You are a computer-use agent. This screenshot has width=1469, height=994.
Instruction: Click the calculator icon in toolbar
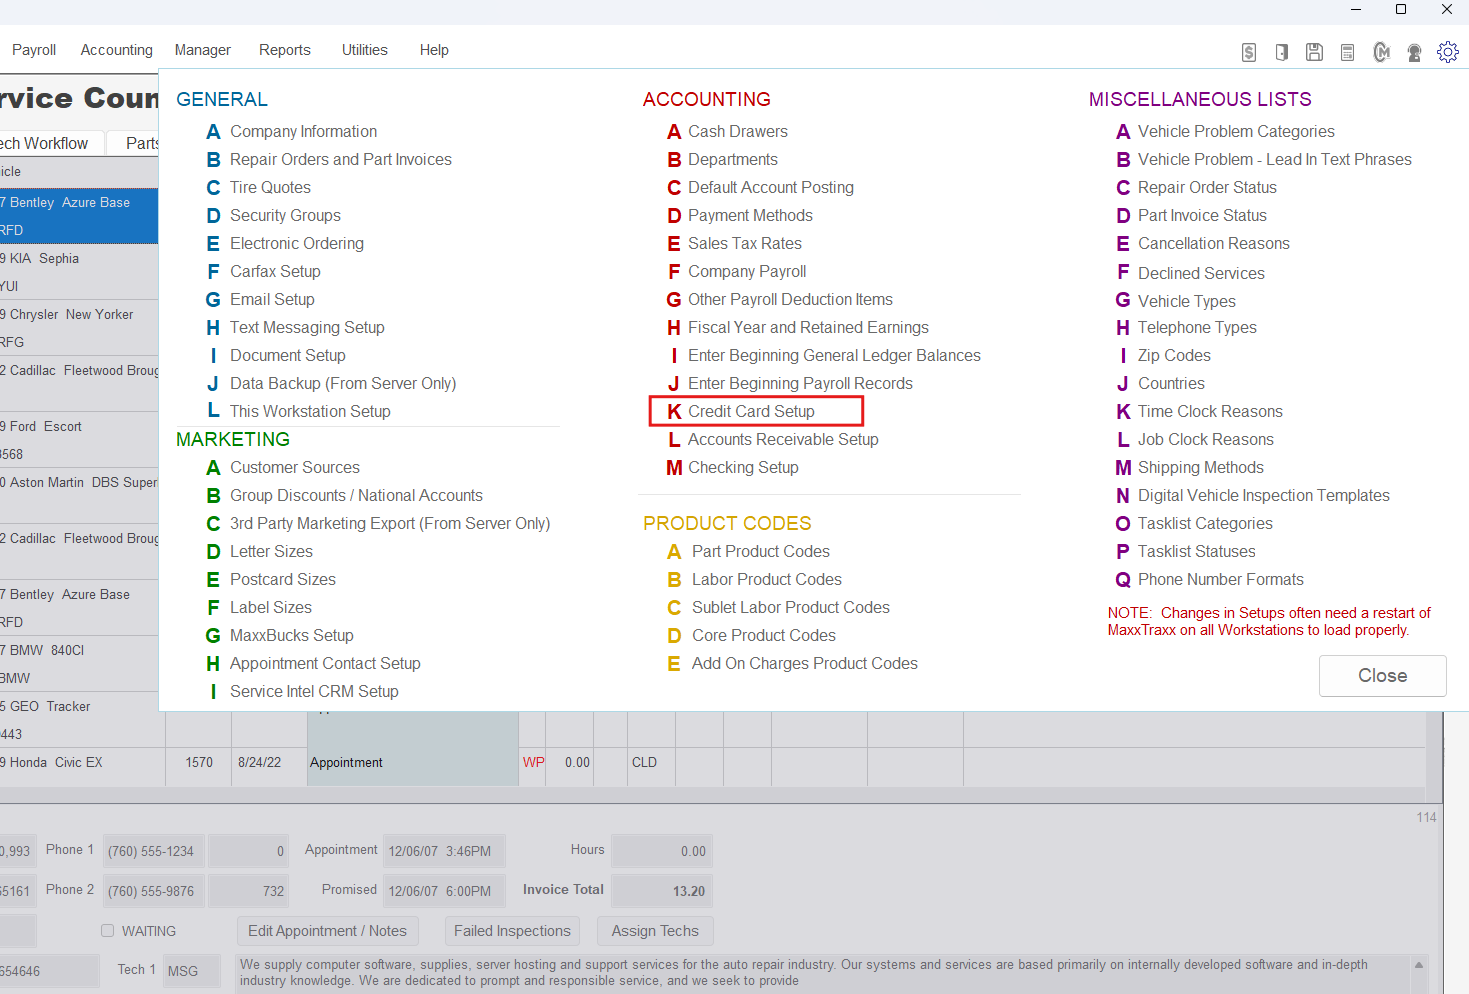[x=1348, y=52]
